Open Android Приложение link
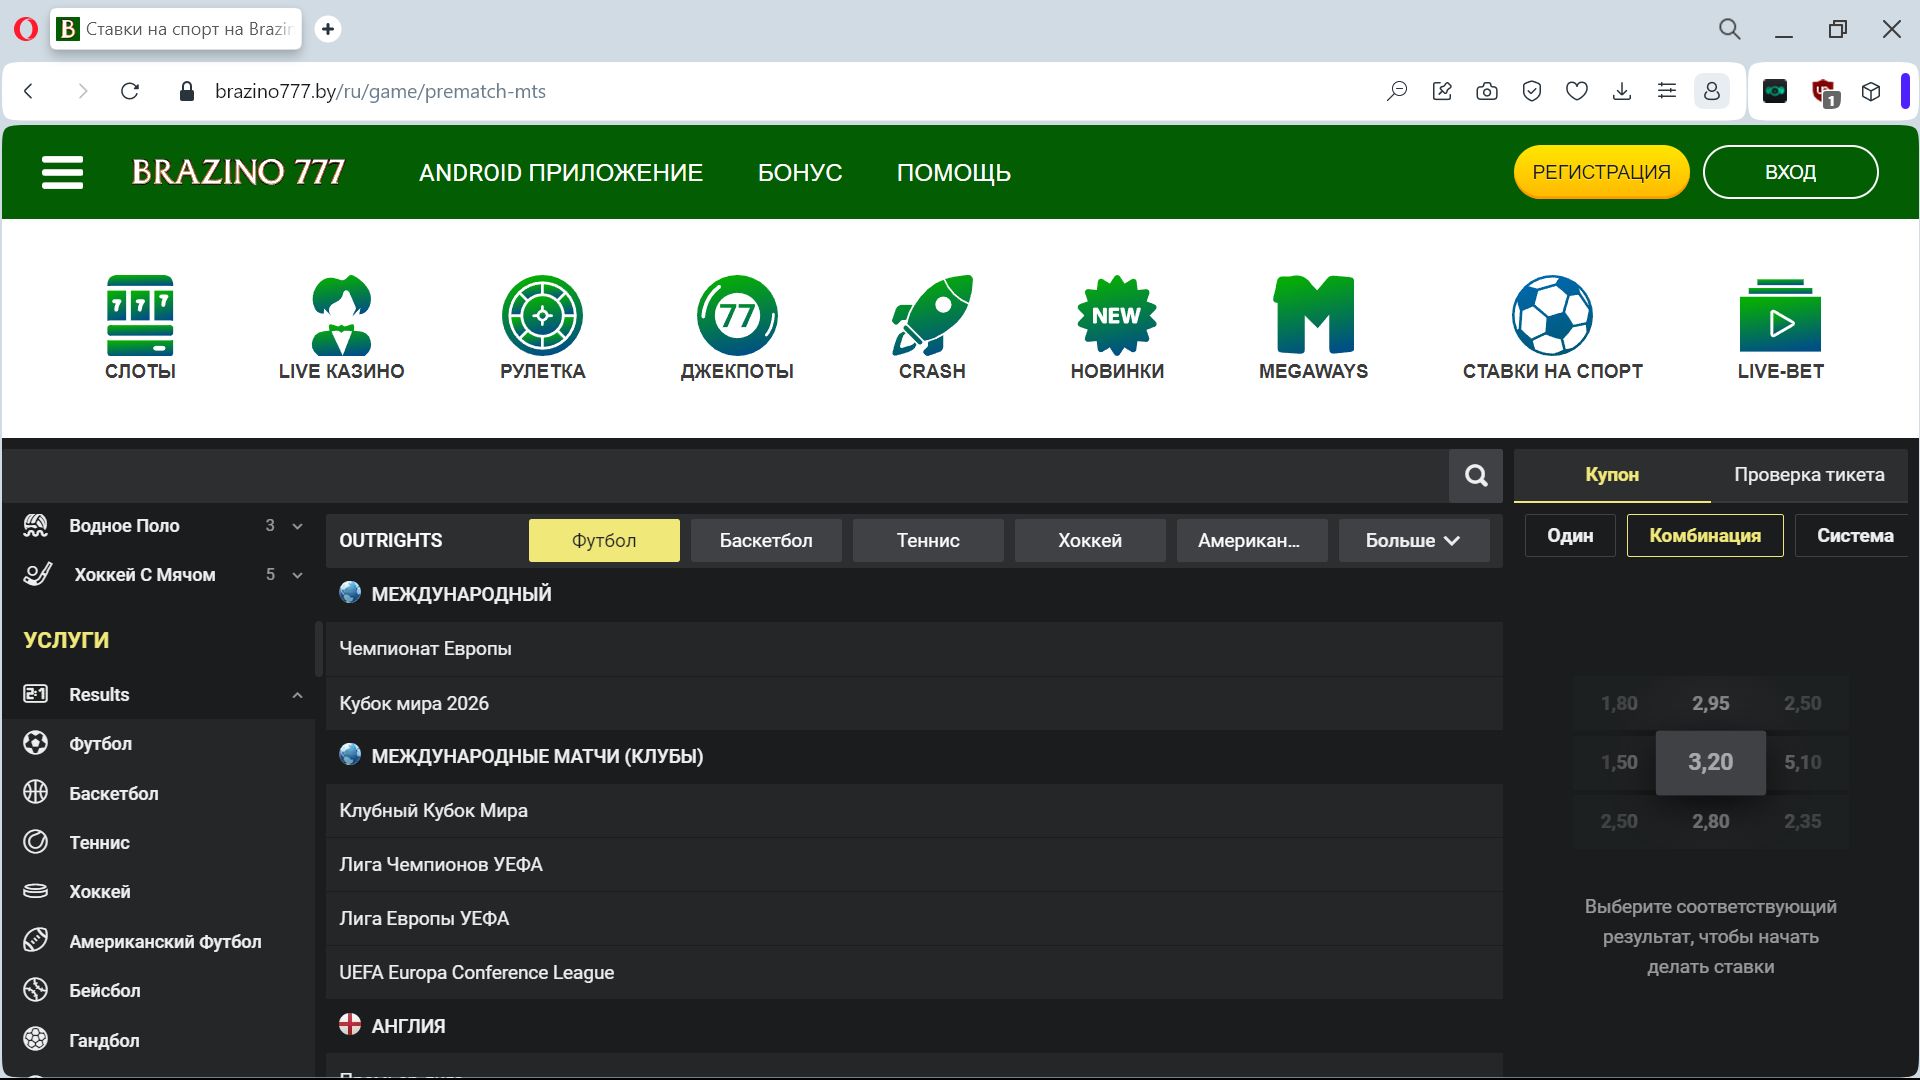 pyautogui.click(x=561, y=173)
